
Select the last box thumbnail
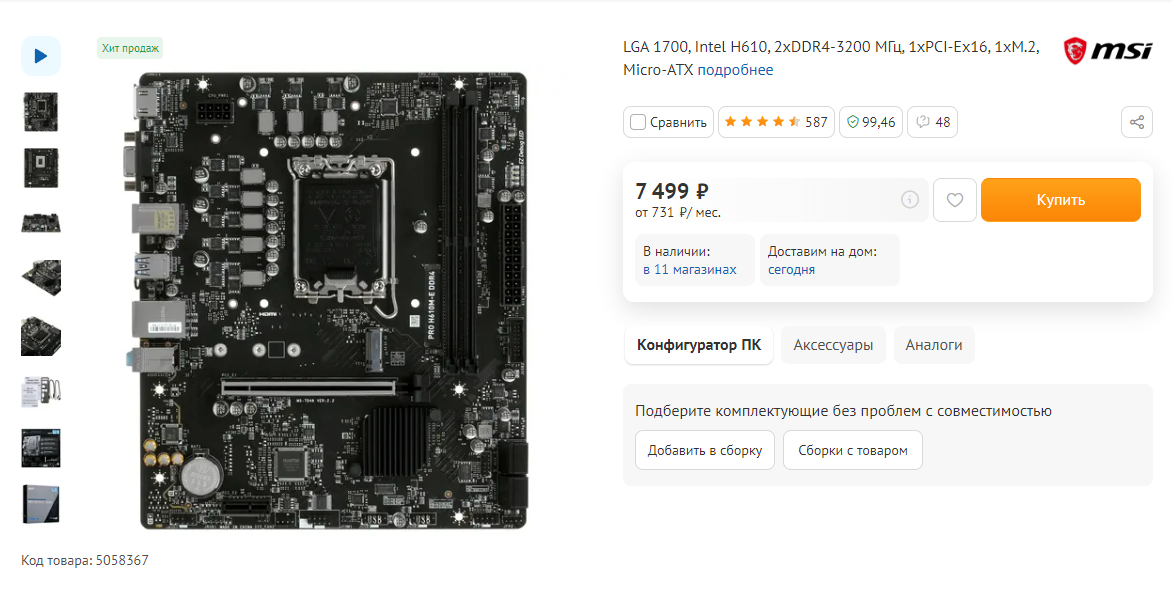(x=40, y=504)
